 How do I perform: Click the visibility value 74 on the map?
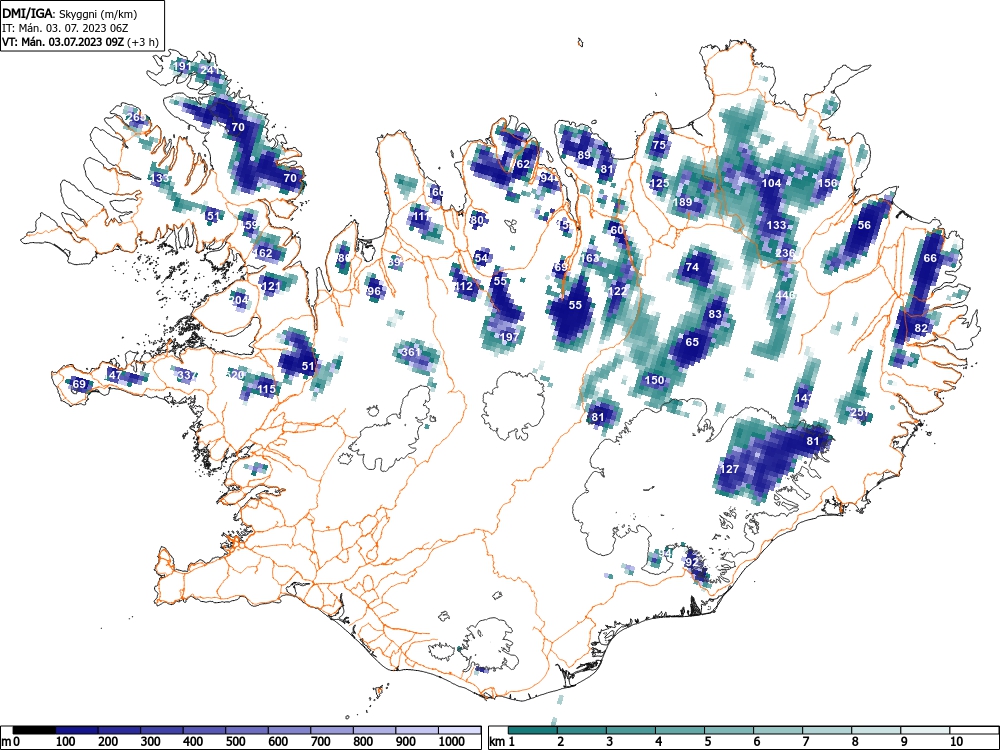tap(692, 267)
